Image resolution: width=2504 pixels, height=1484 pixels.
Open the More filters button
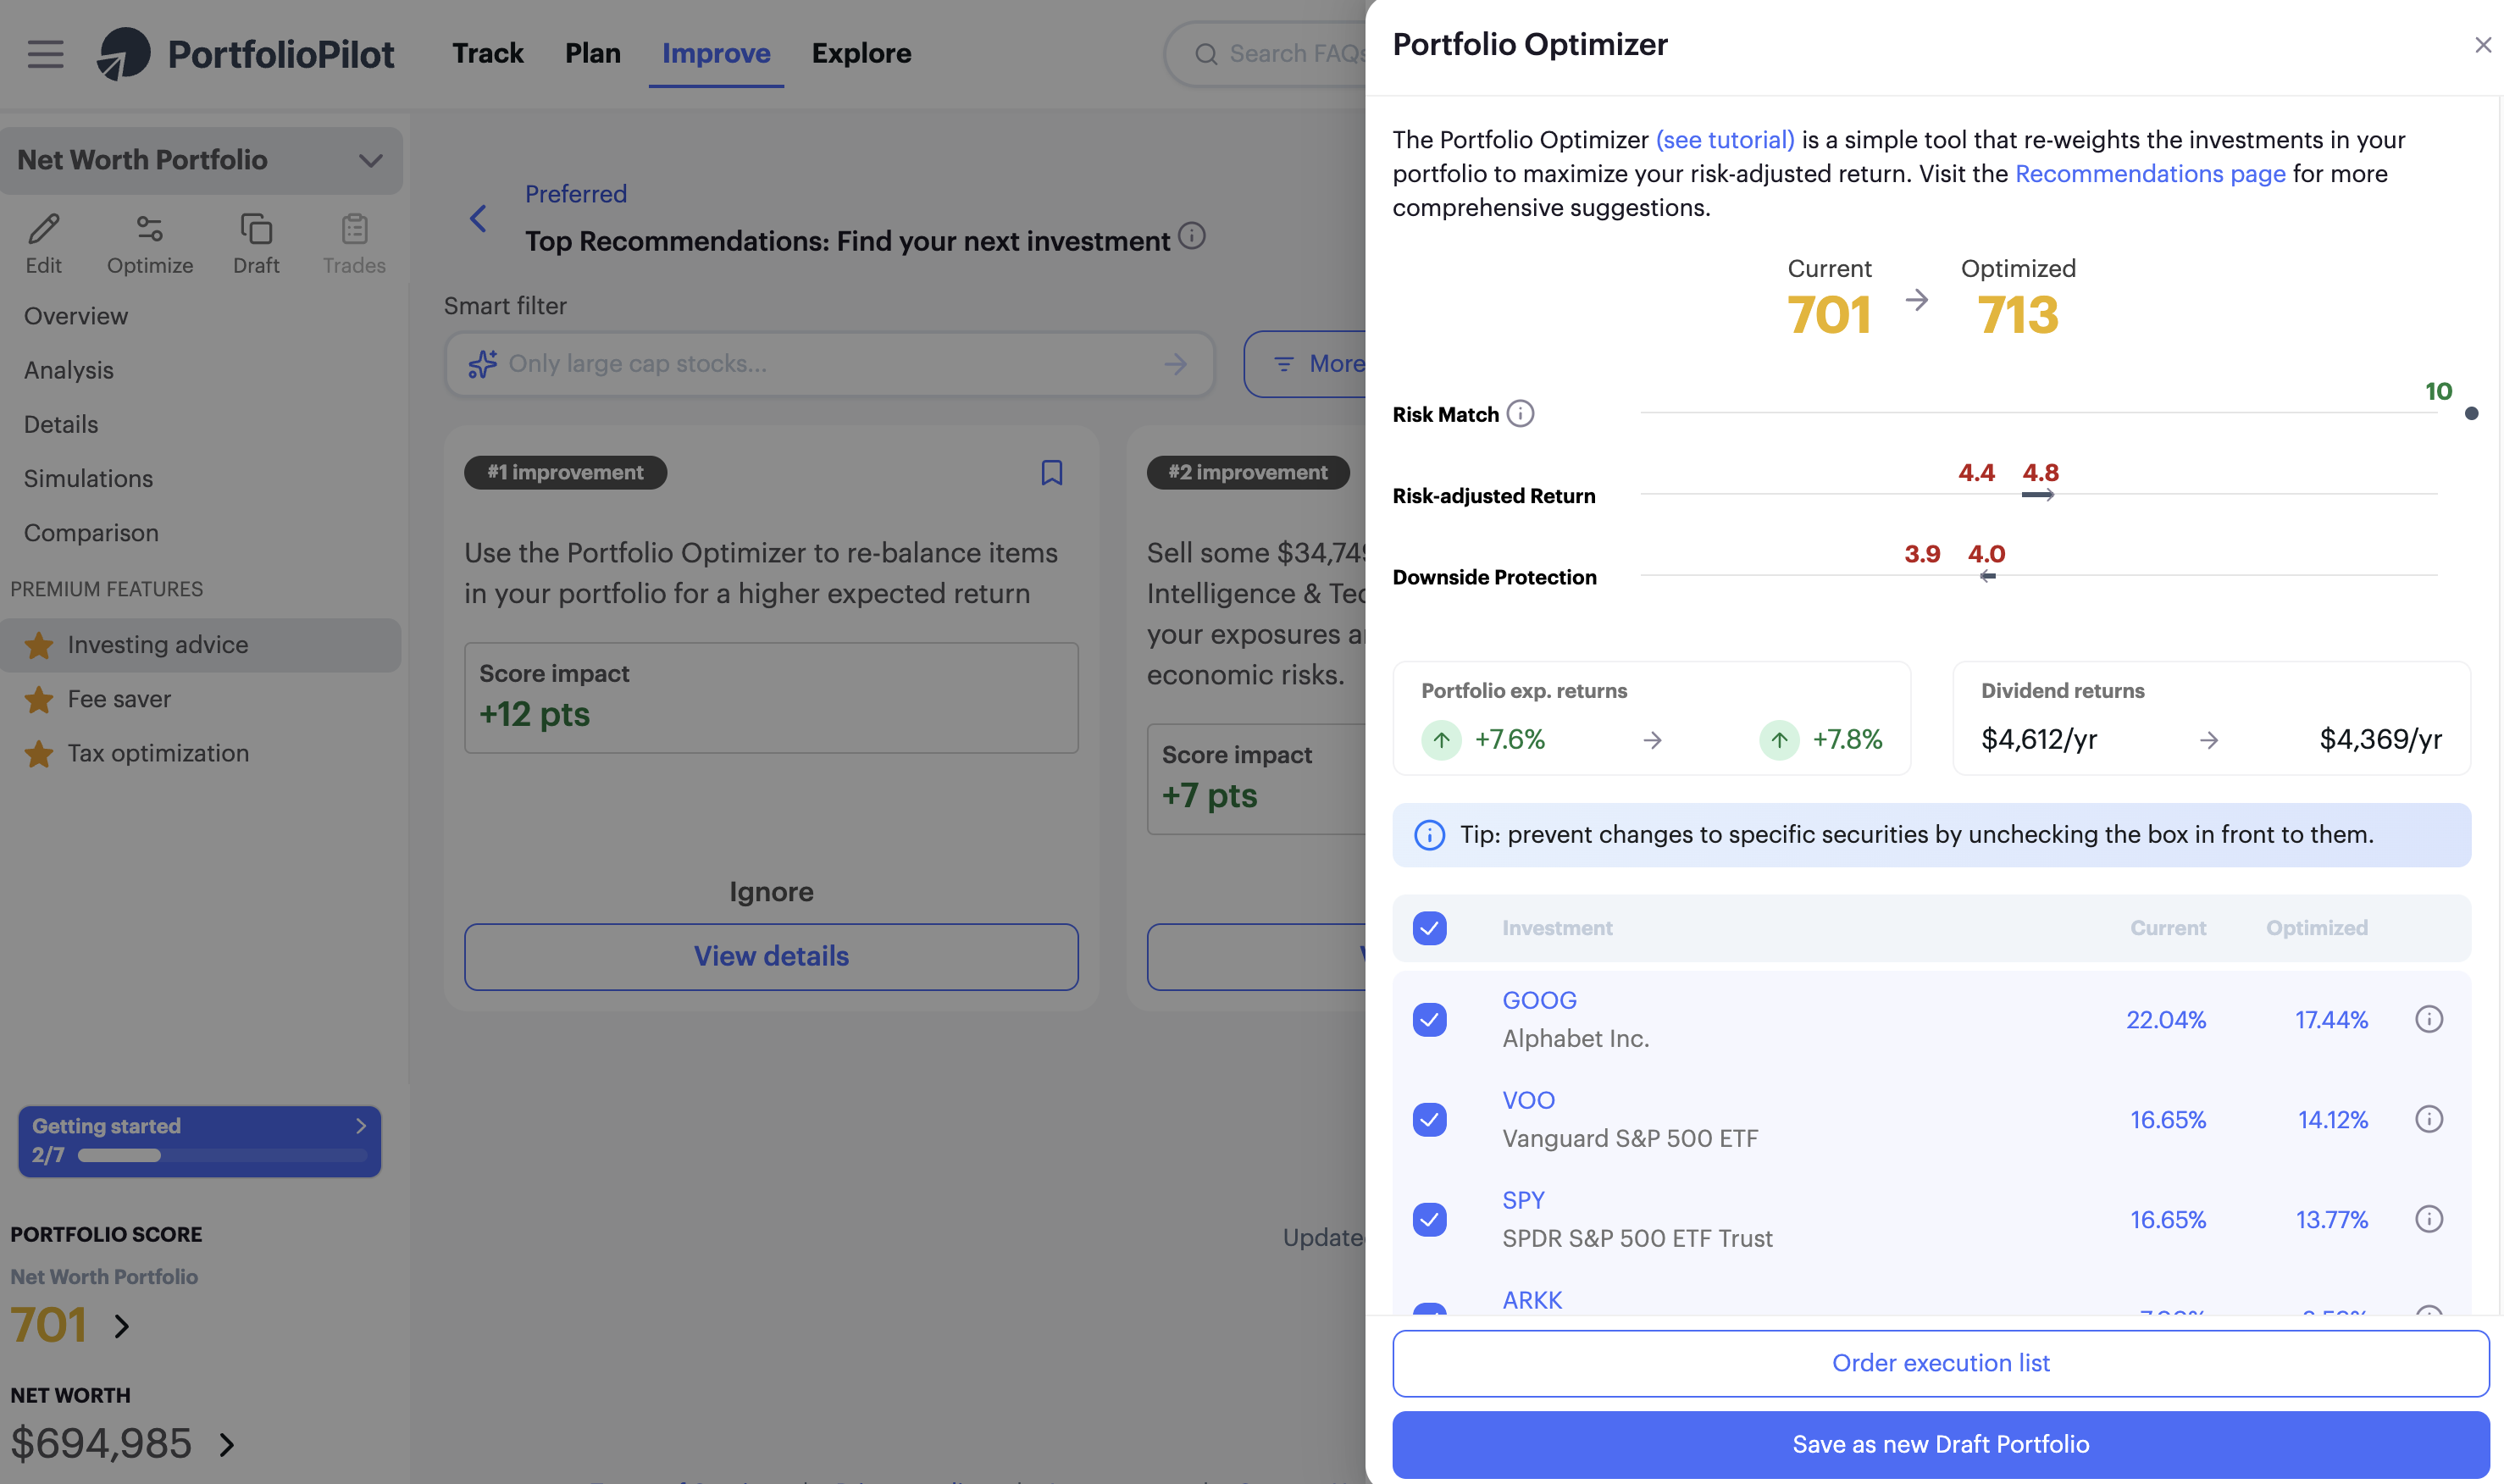pyautogui.click(x=1306, y=364)
